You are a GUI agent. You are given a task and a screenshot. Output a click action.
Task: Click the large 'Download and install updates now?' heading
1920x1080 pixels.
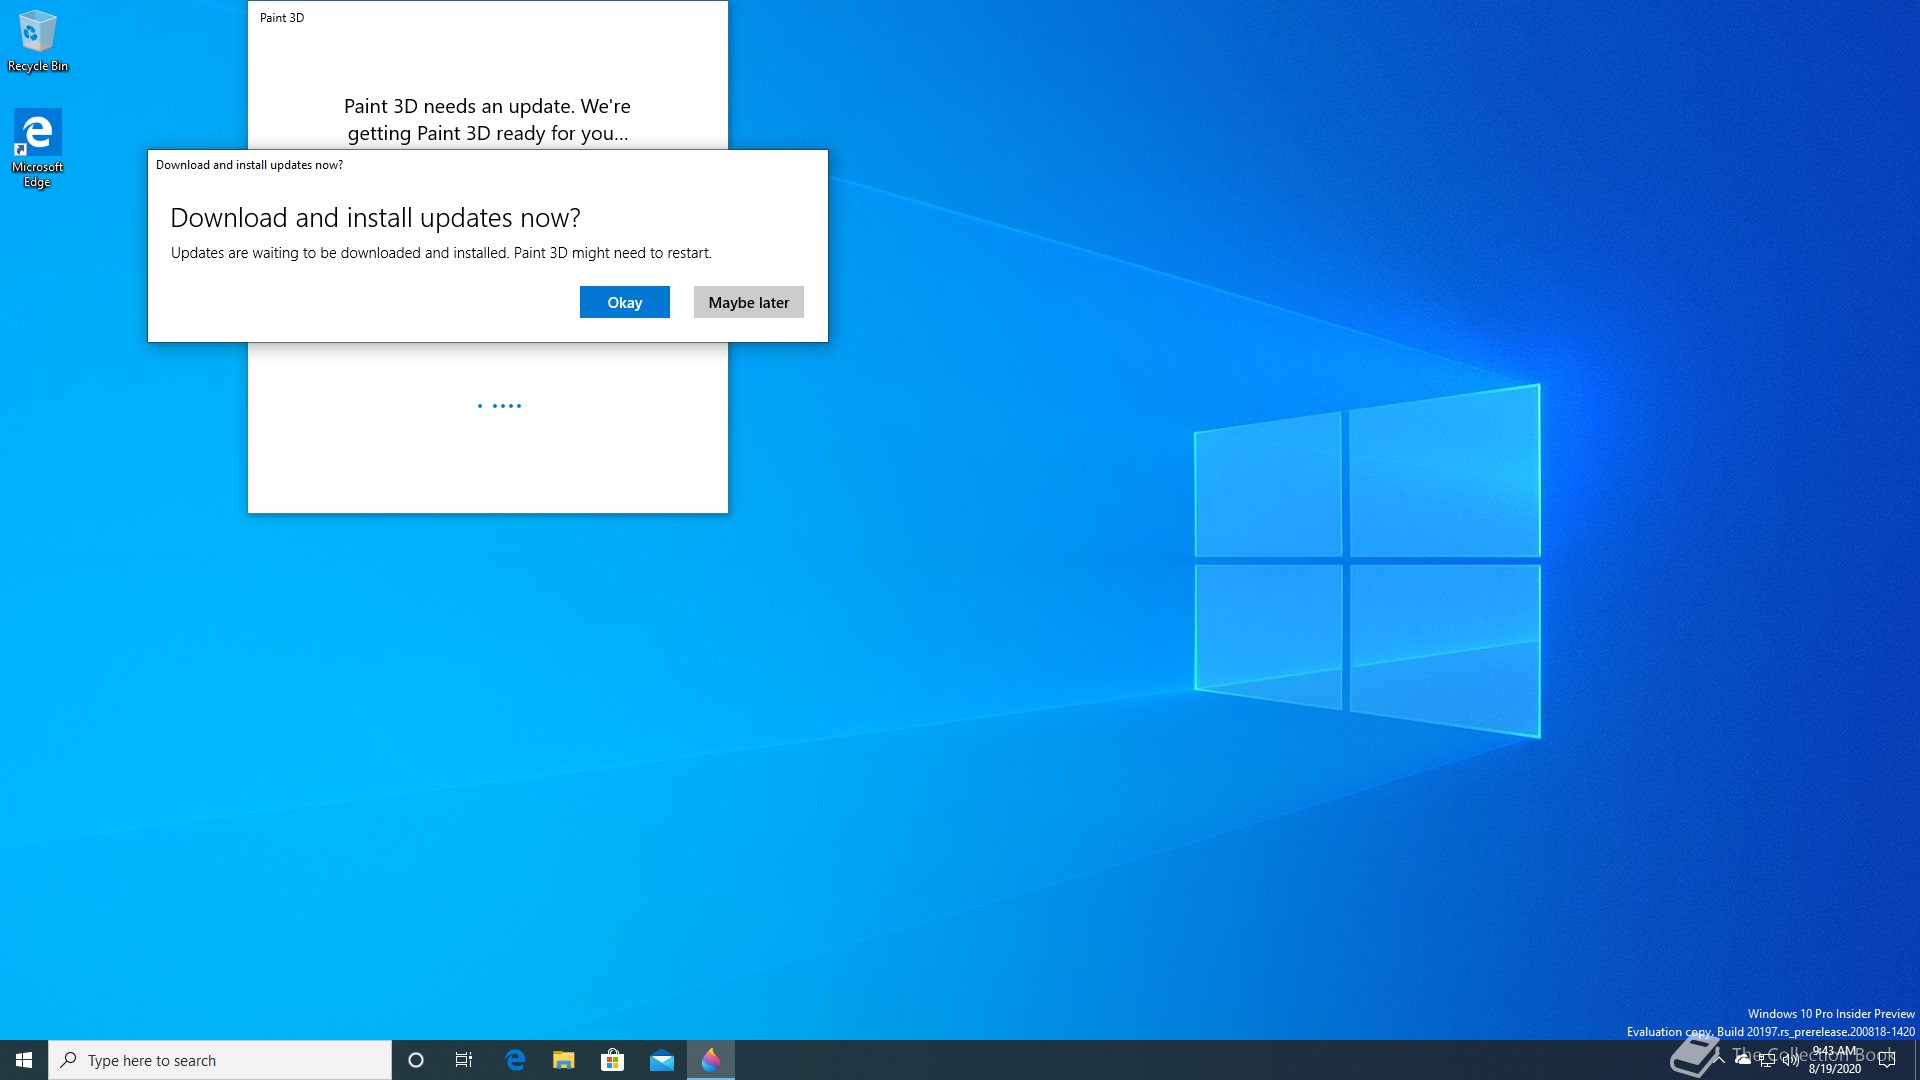375,218
